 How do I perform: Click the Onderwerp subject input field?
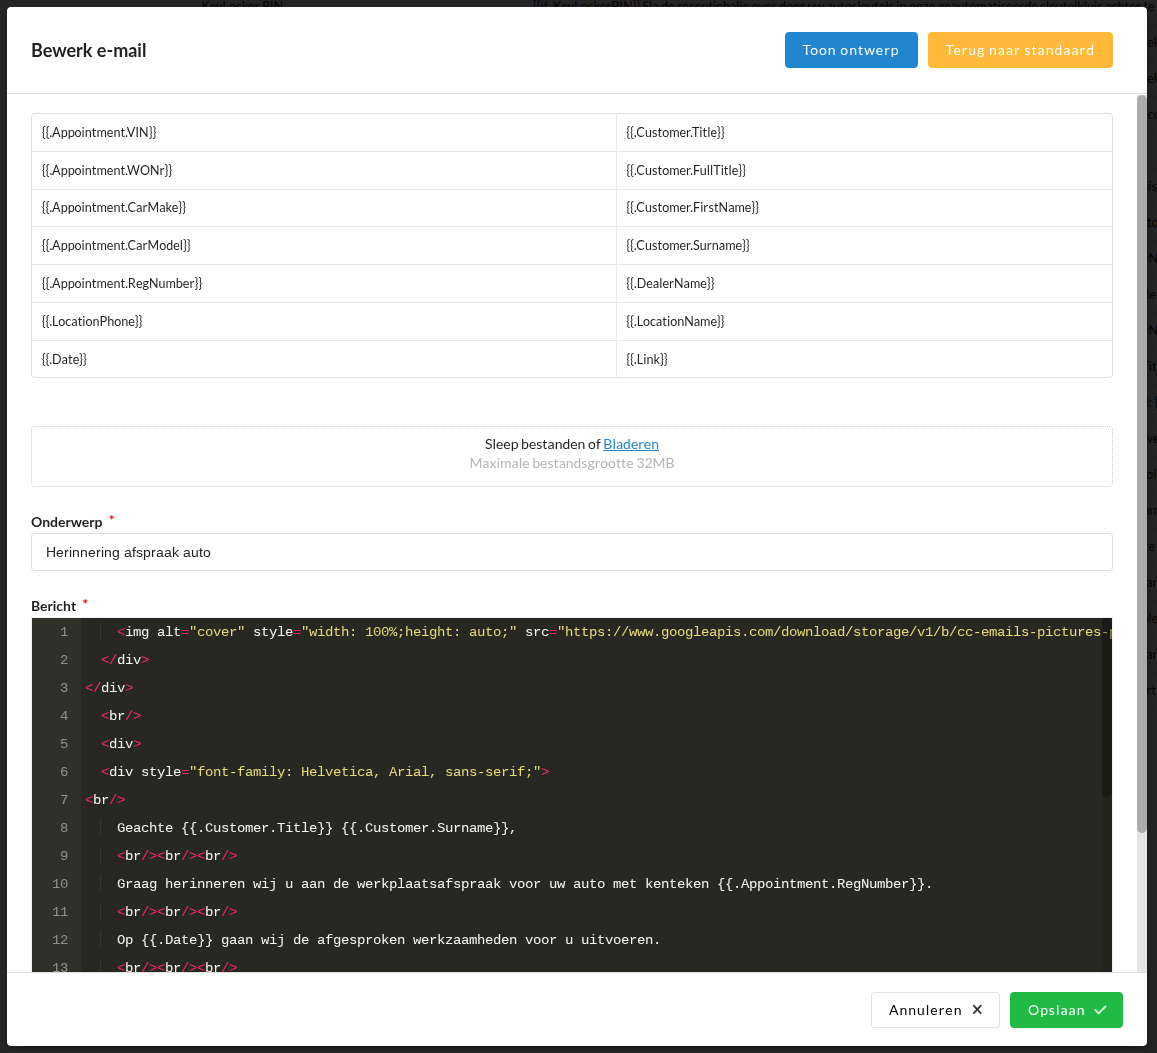[571, 552]
